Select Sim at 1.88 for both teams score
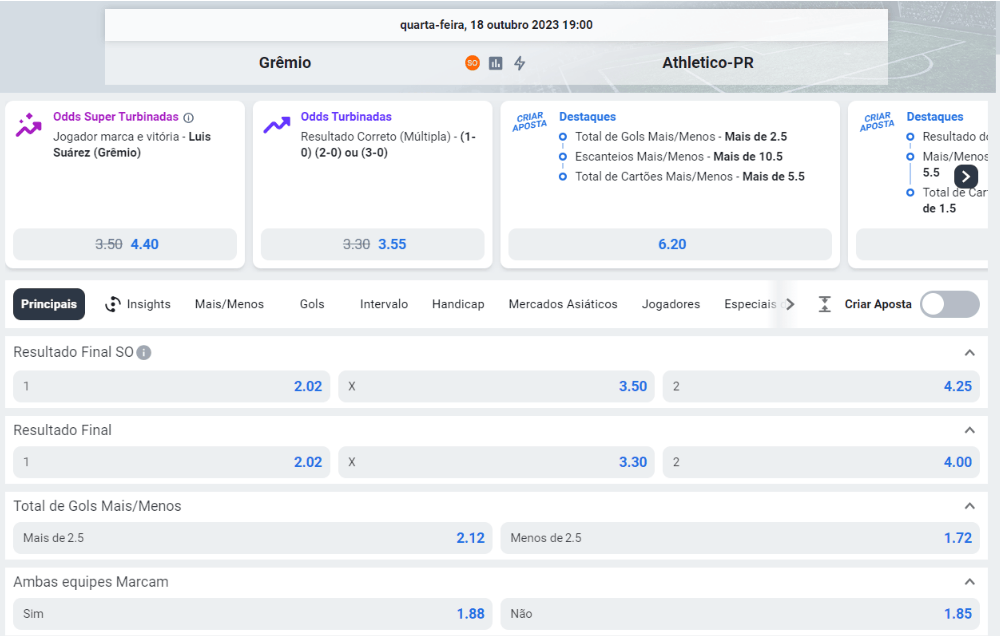The image size is (1000, 636). [253, 614]
